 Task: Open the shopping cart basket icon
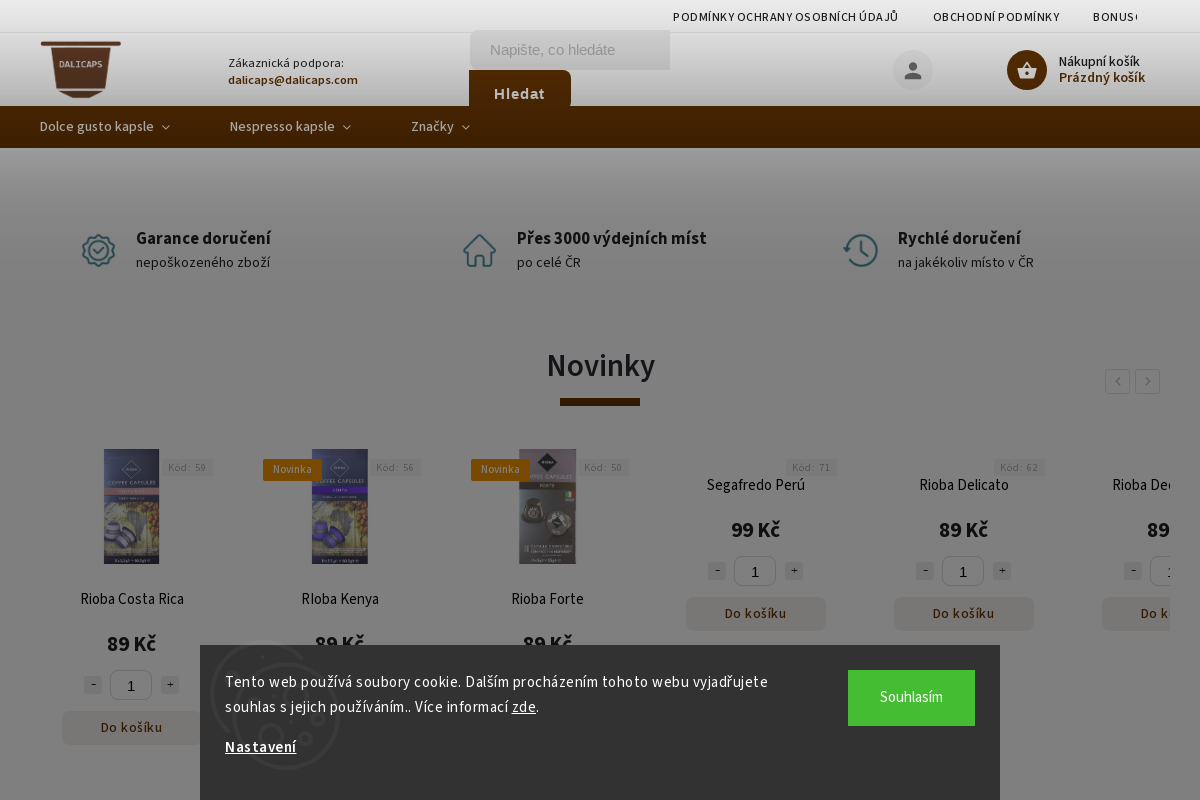[x=1026, y=69]
